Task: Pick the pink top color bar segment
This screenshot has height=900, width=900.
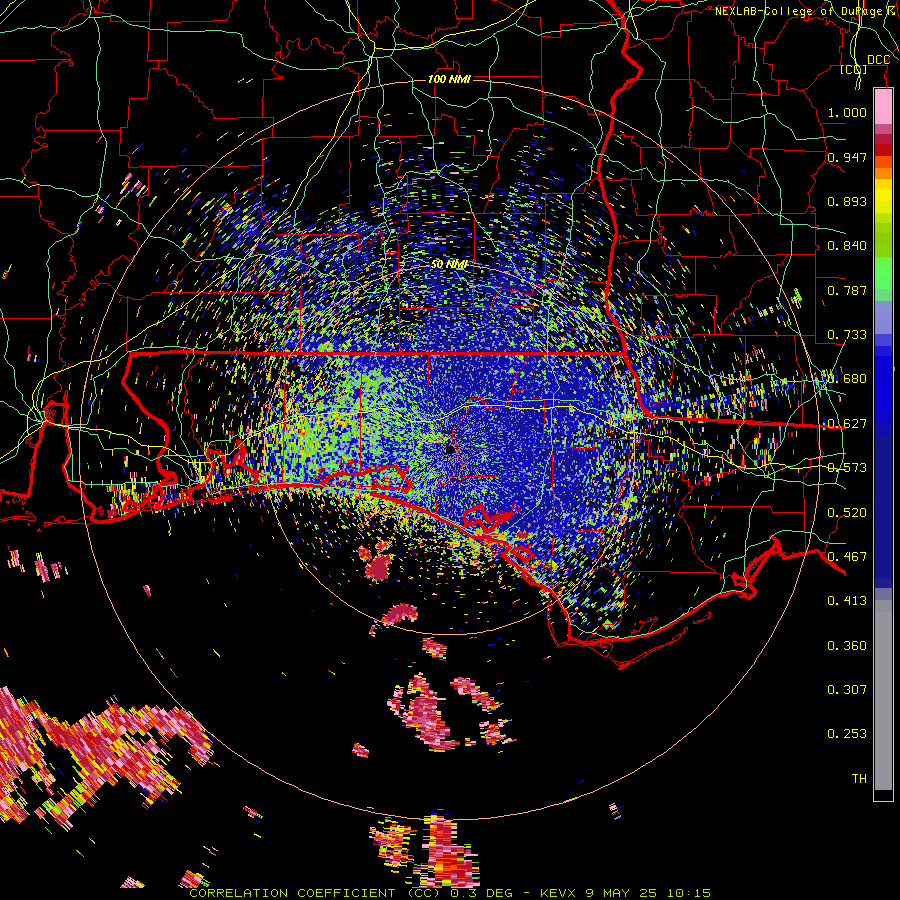Action: [883, 107]
